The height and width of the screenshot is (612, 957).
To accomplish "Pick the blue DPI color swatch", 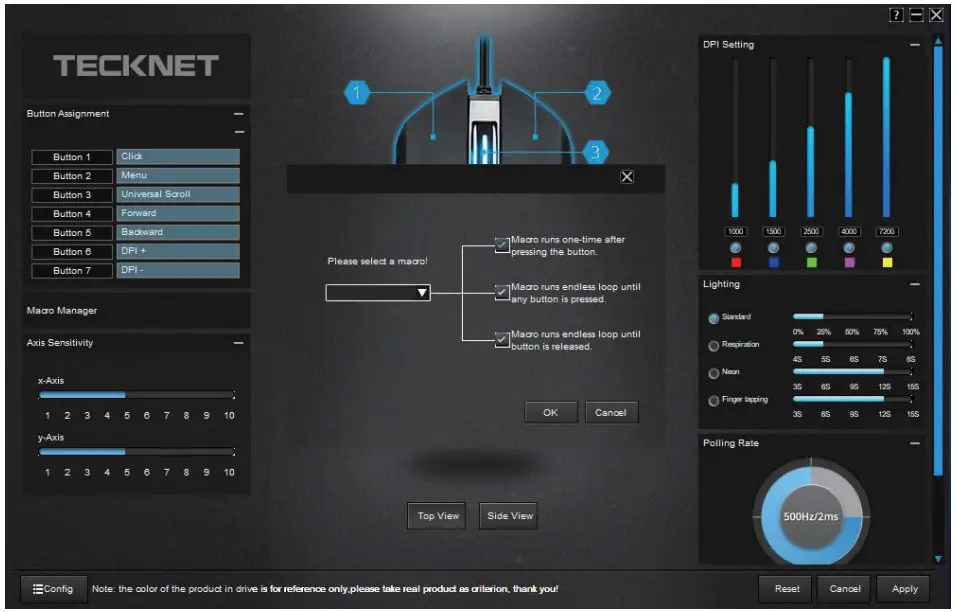I will point(774,263).
